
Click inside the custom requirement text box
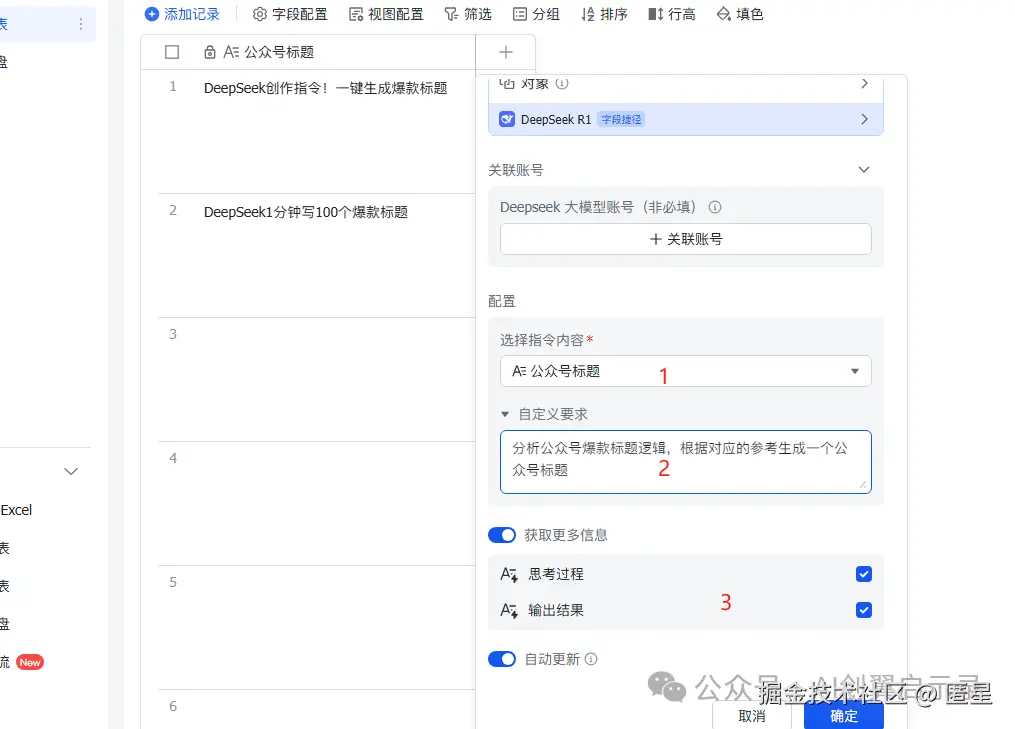point(684,460)
